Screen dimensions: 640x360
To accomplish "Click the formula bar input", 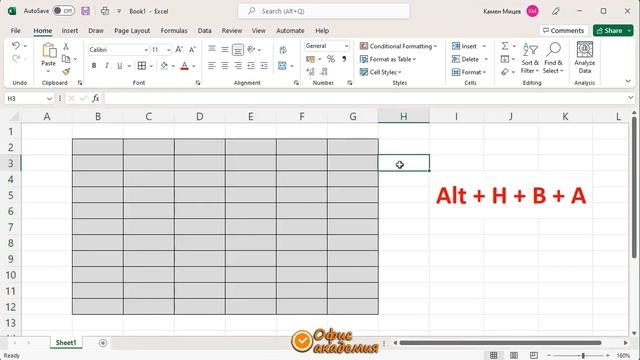I will click(365, 98).
